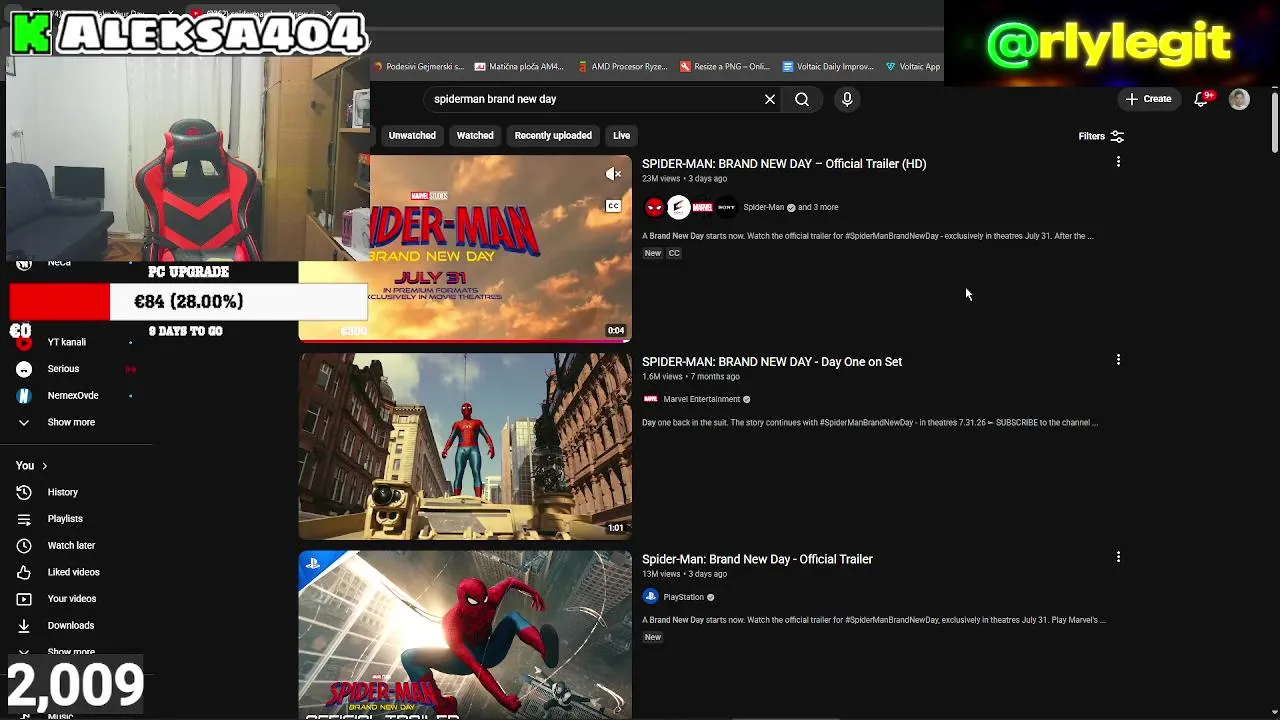This screenshot has height=720, width=1280.
Task: Open the Matična ploča AM4 bookmark
Action: [x=520, y=67]
